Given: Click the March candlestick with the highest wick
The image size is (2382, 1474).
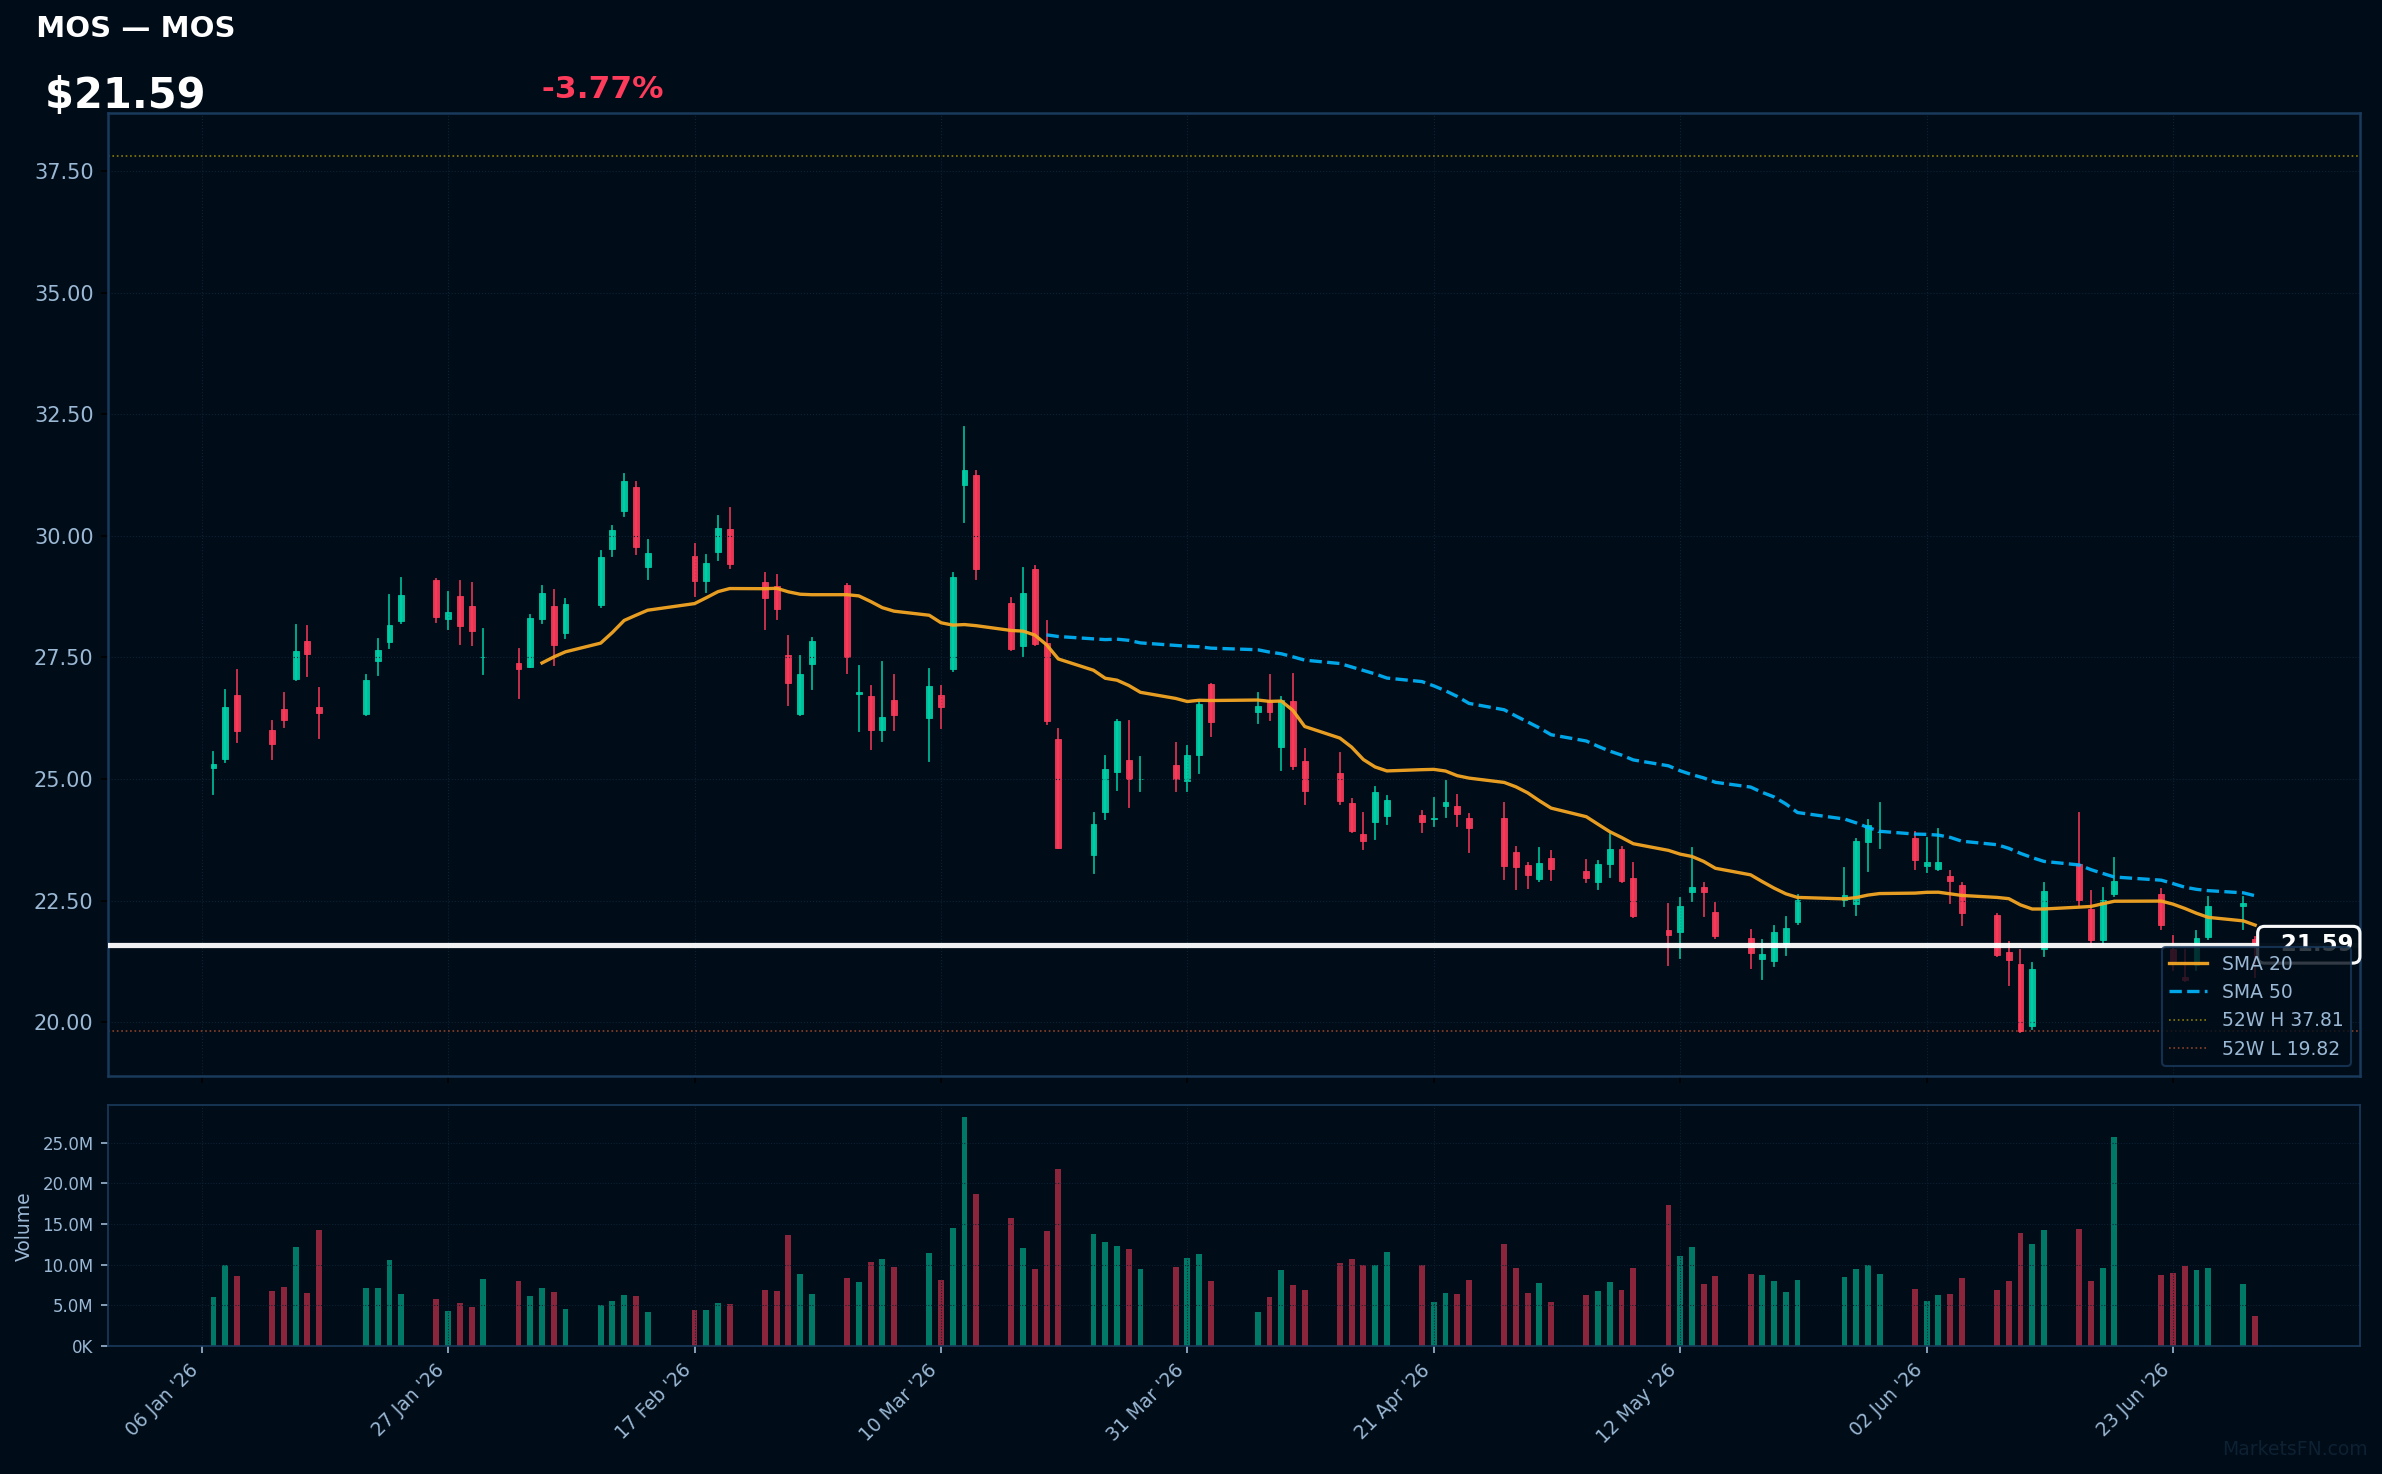Looking at the screenshot, I should point(964,475).
